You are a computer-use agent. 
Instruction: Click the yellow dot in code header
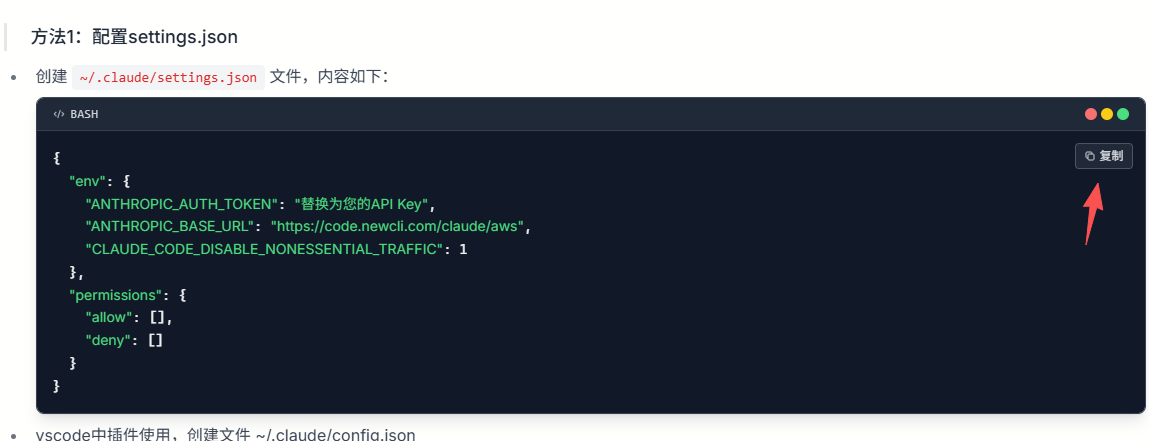click(1107, 114)
